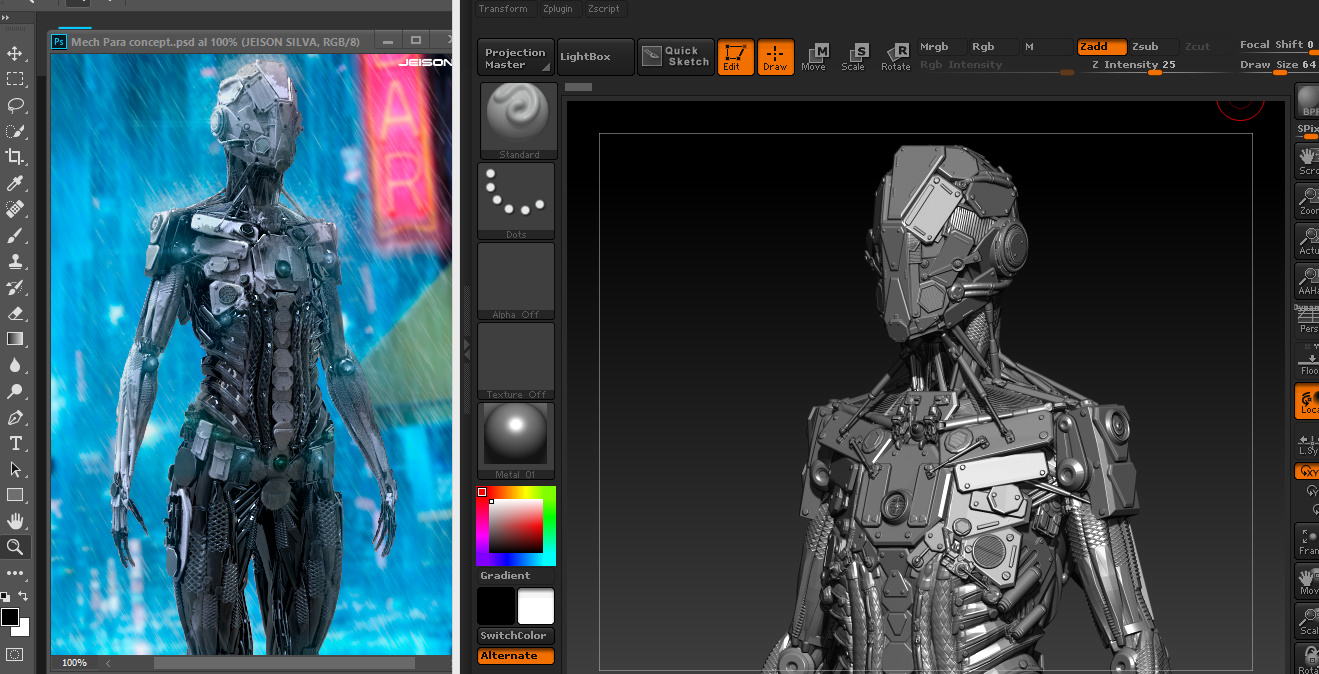Select the Horizontal Type tool

[x=15, y=443]
